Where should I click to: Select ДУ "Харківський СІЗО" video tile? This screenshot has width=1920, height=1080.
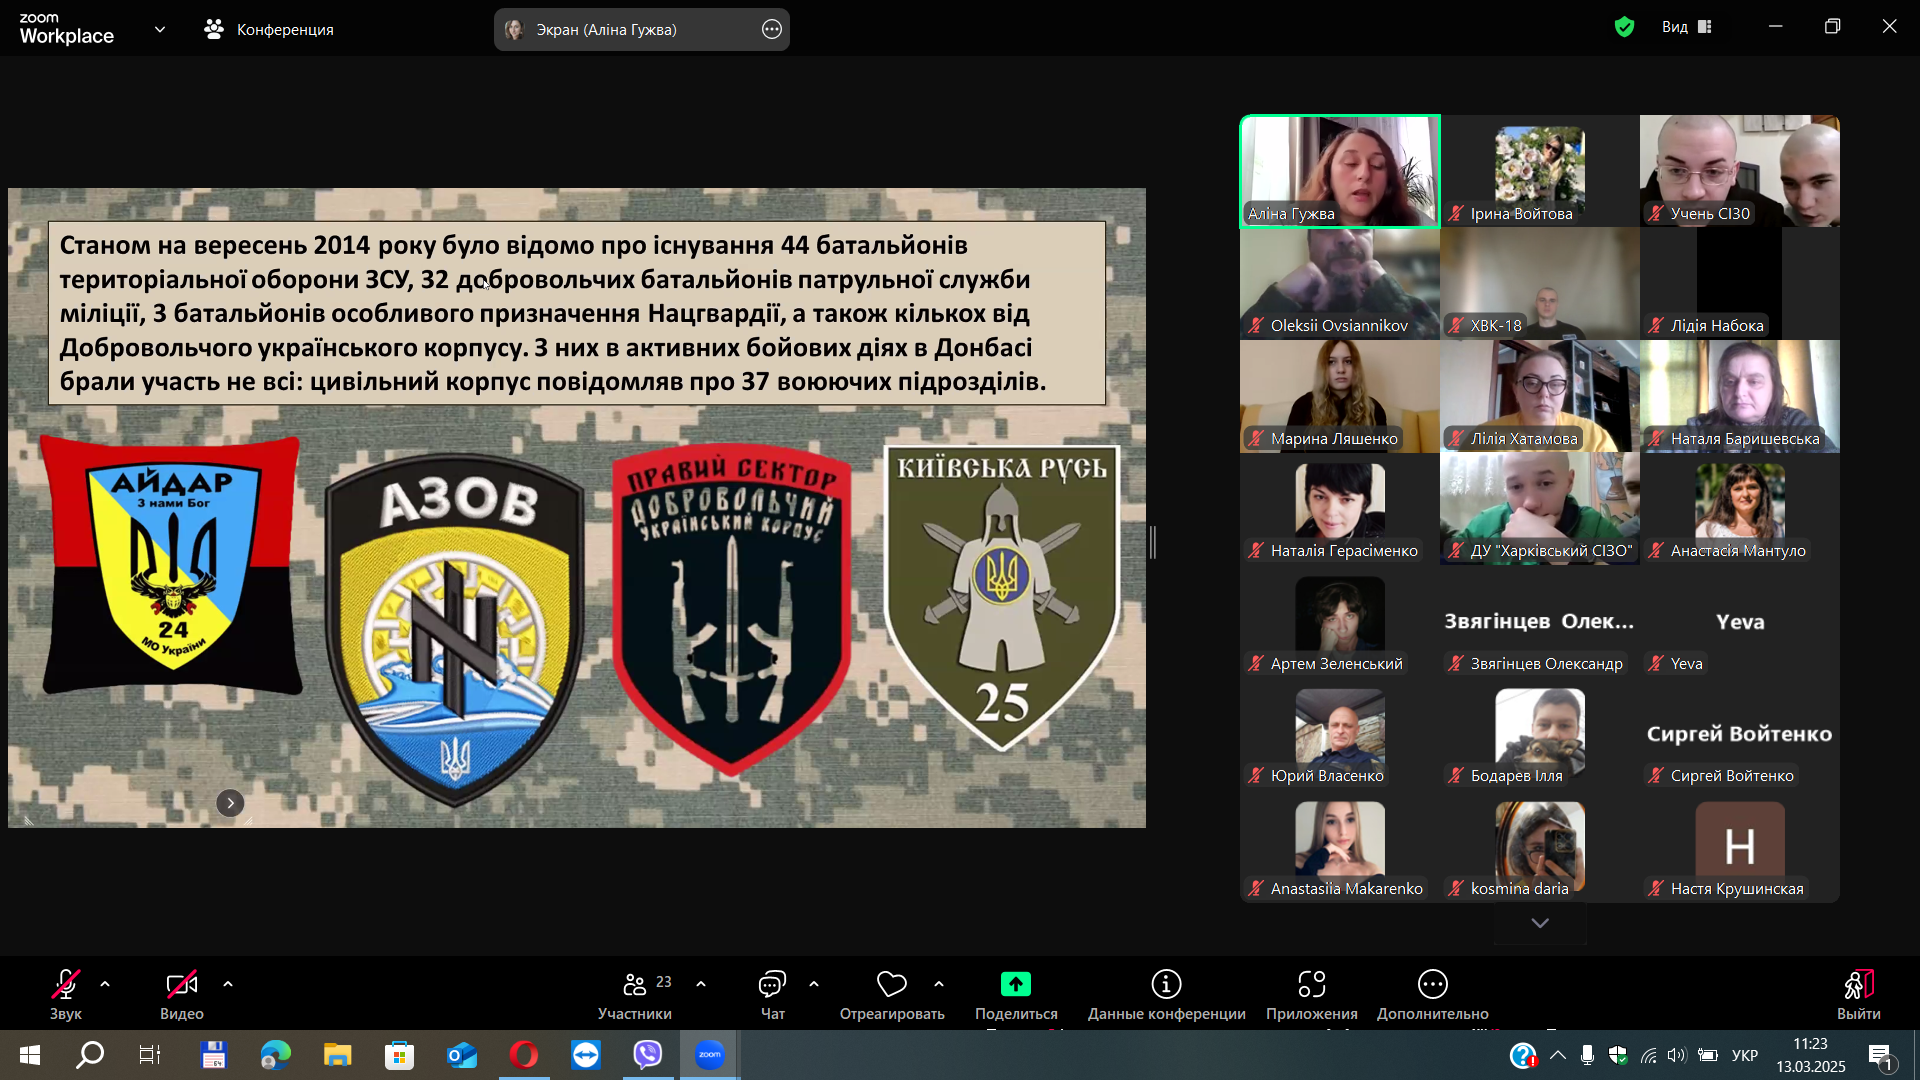pyautogui.click(x=1540, y=509)
